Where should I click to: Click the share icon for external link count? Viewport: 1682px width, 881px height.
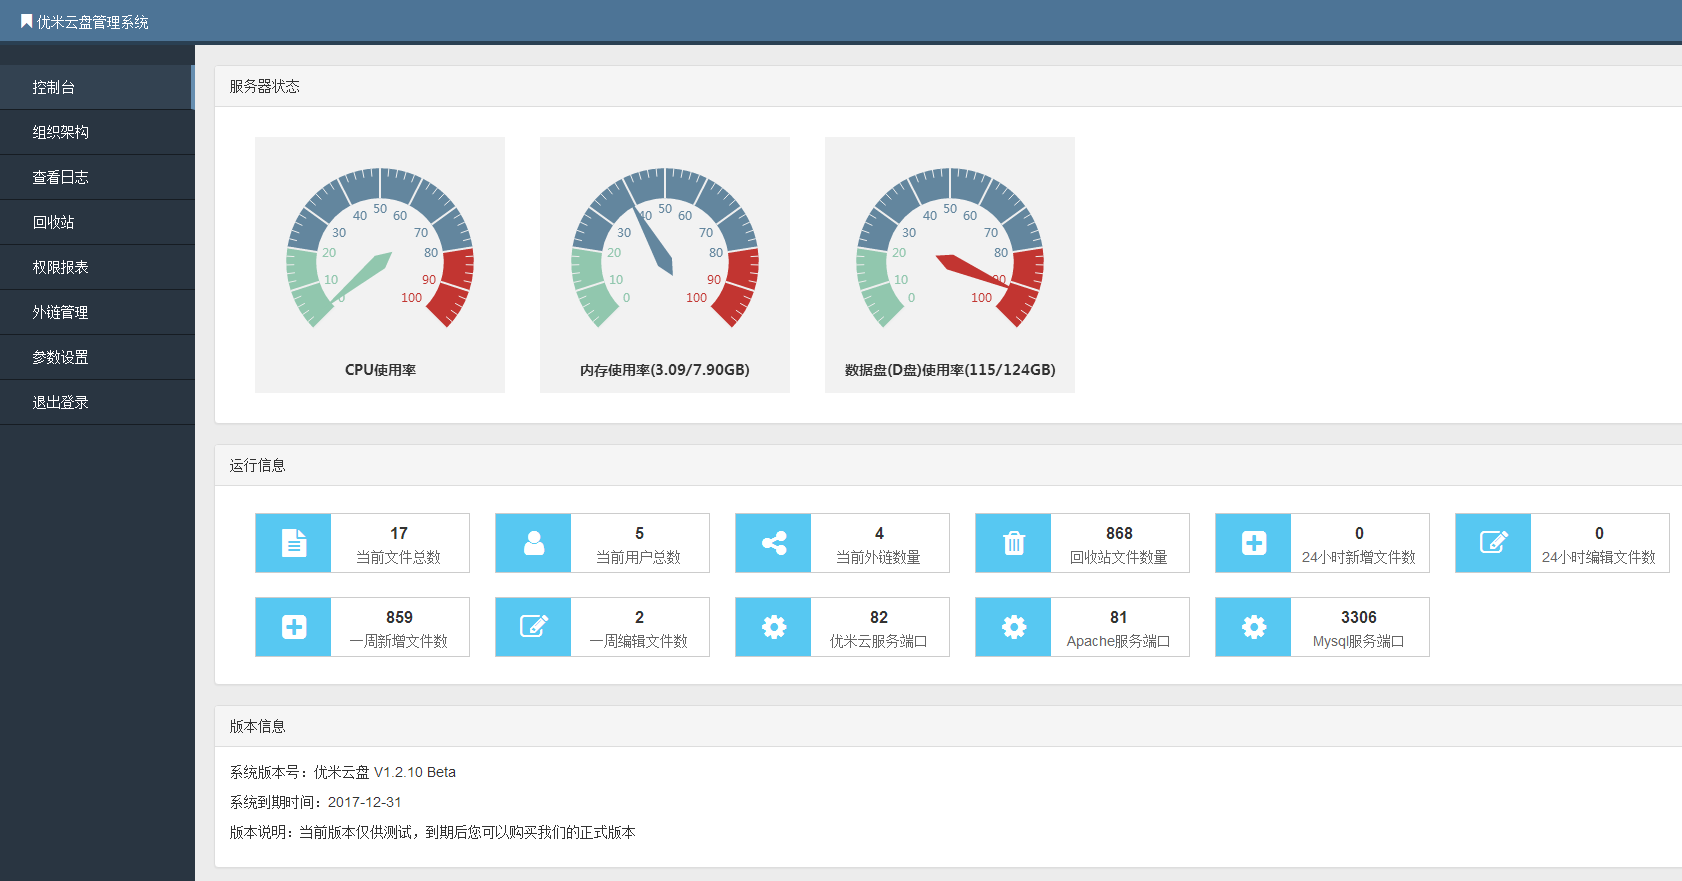click(x=773, y=543)
